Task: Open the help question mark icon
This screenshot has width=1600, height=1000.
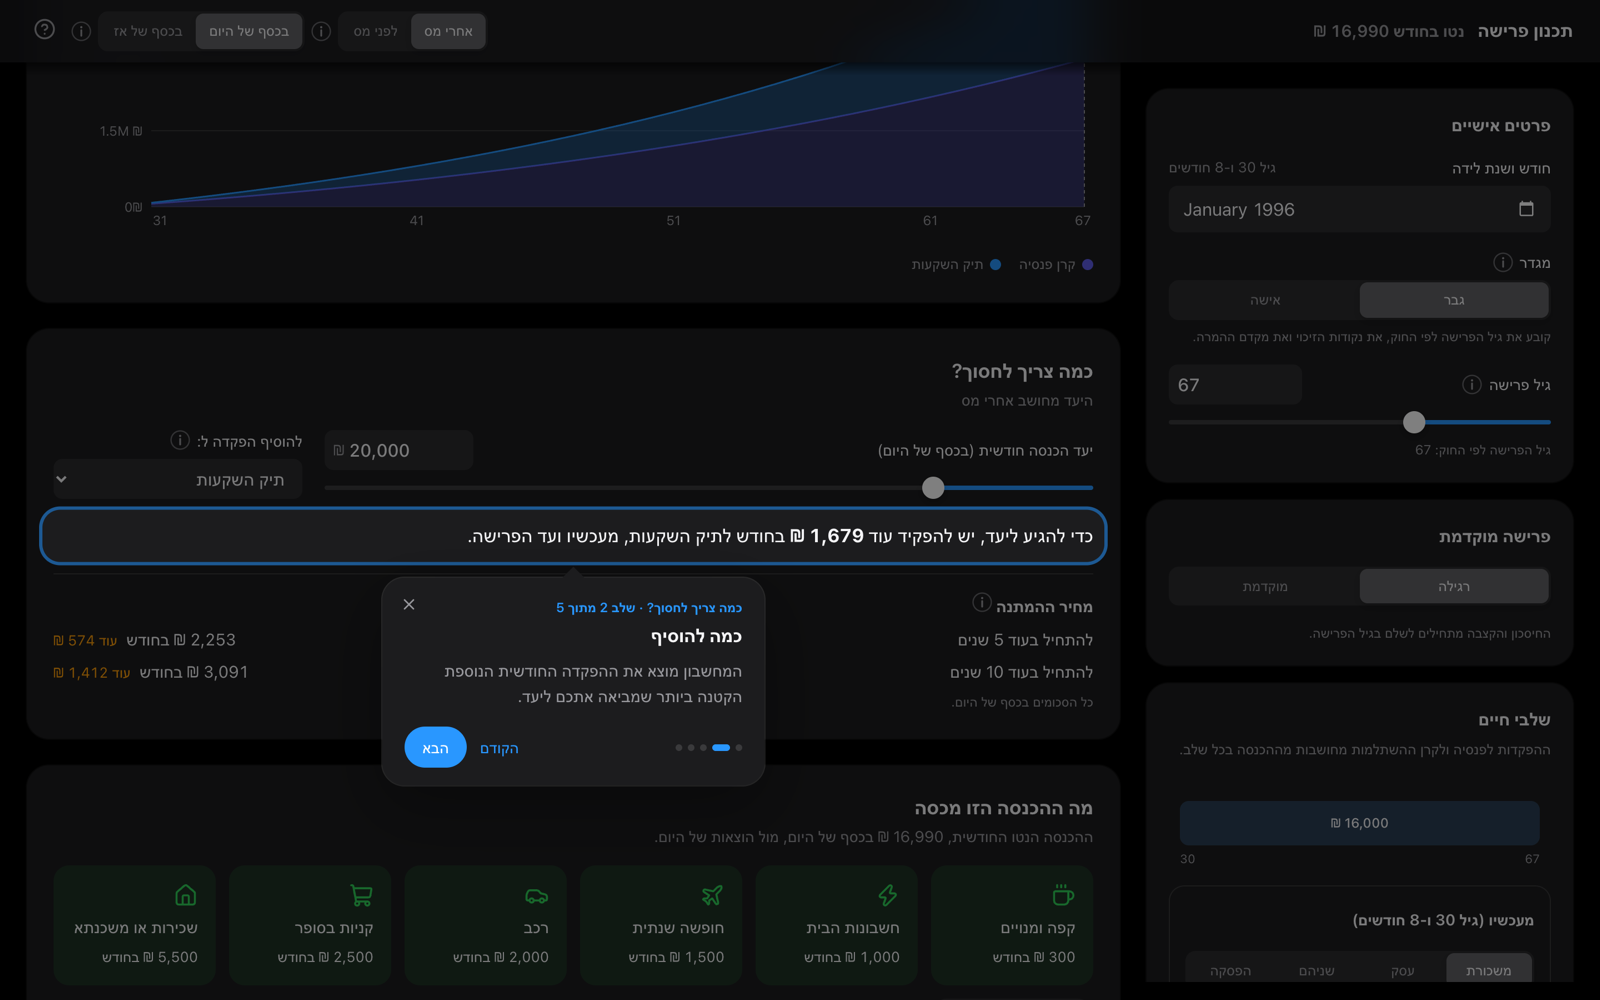Action: 44,30
